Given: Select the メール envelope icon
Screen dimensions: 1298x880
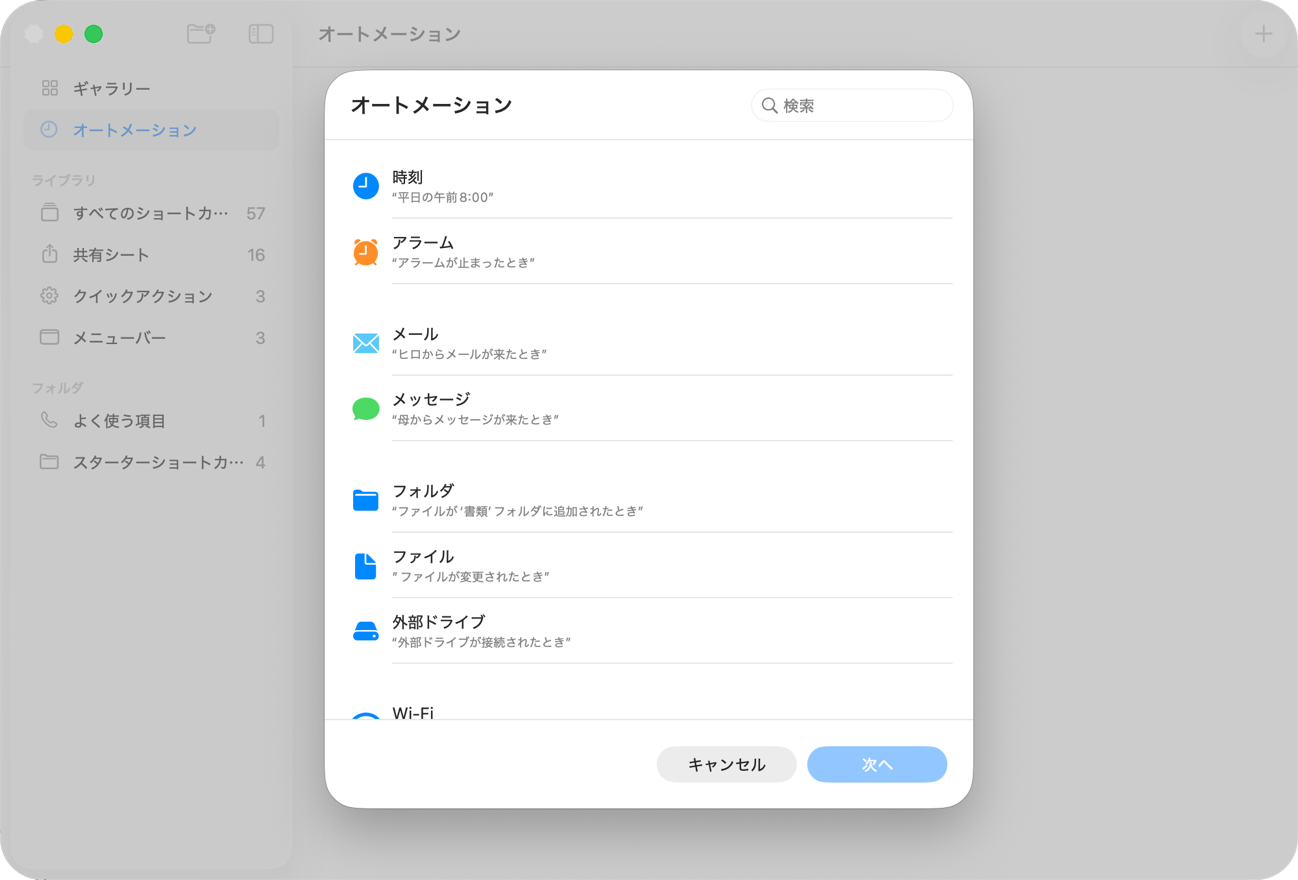Looking at the screenshot, I should [366, 343].
